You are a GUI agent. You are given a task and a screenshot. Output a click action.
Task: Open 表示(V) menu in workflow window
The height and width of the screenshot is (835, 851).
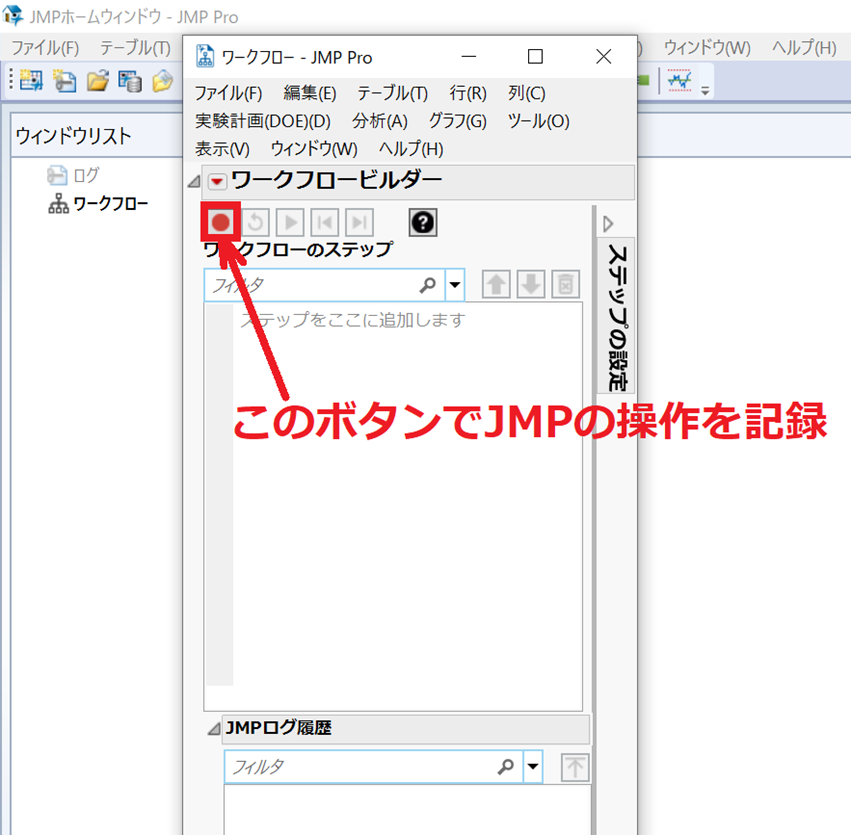[222, 149]
